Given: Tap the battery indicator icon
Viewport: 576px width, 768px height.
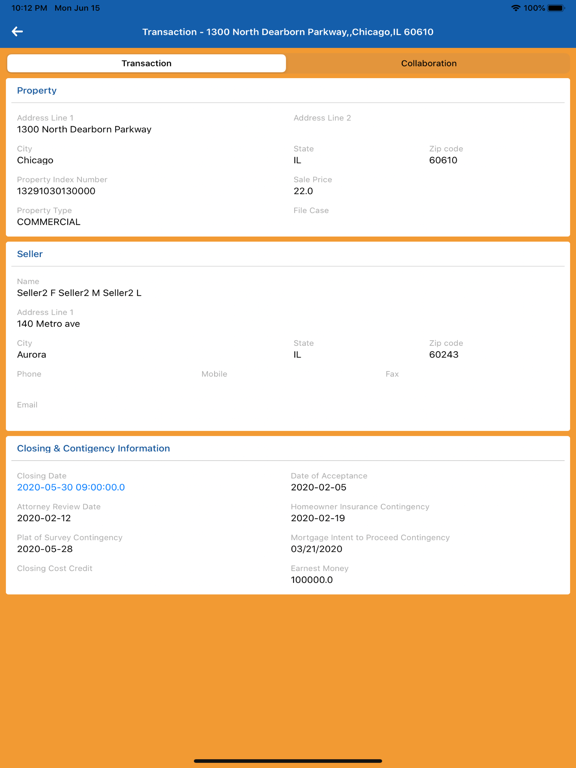Looking at the screenshot, I should coord(556,8).
